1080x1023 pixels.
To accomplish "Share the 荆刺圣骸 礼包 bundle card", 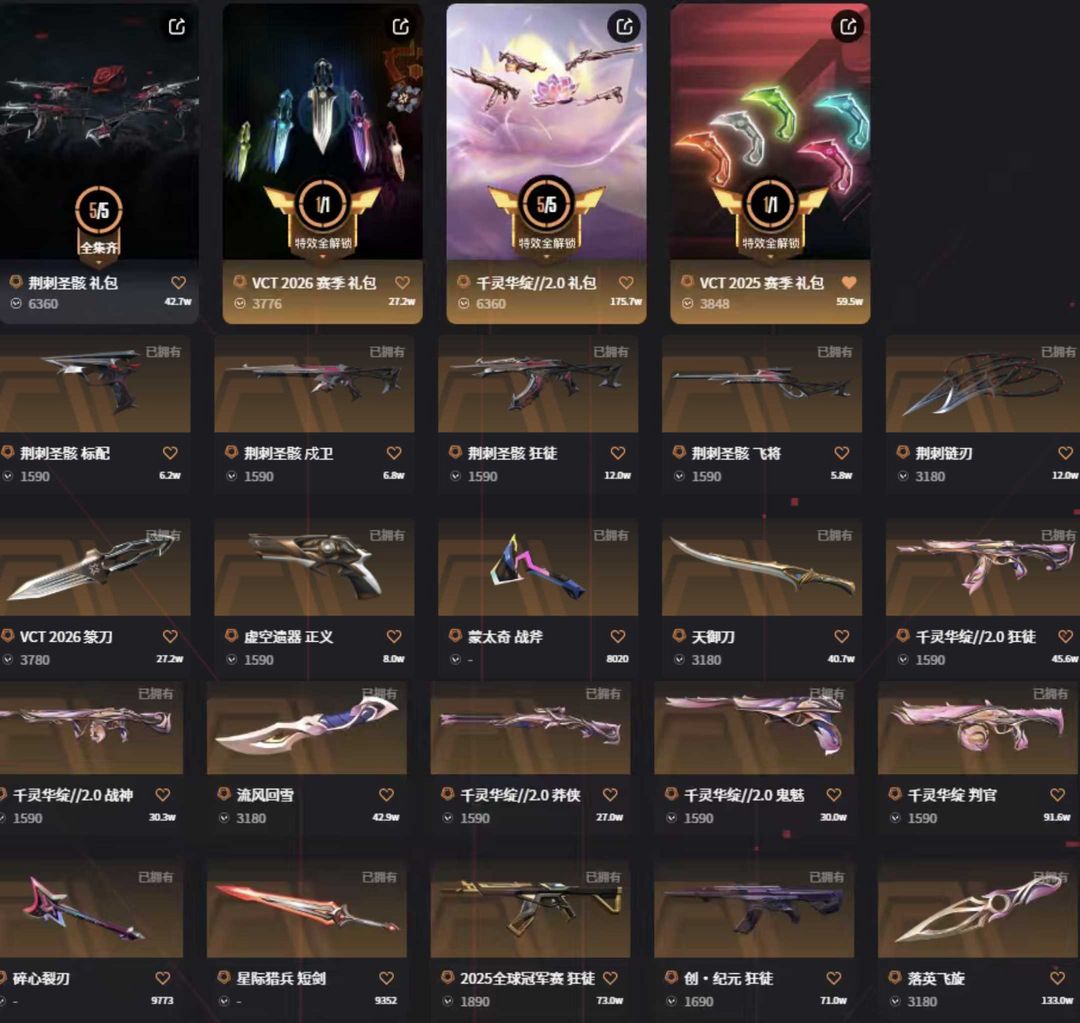I will pyautogui.click(x=177, y=27).
